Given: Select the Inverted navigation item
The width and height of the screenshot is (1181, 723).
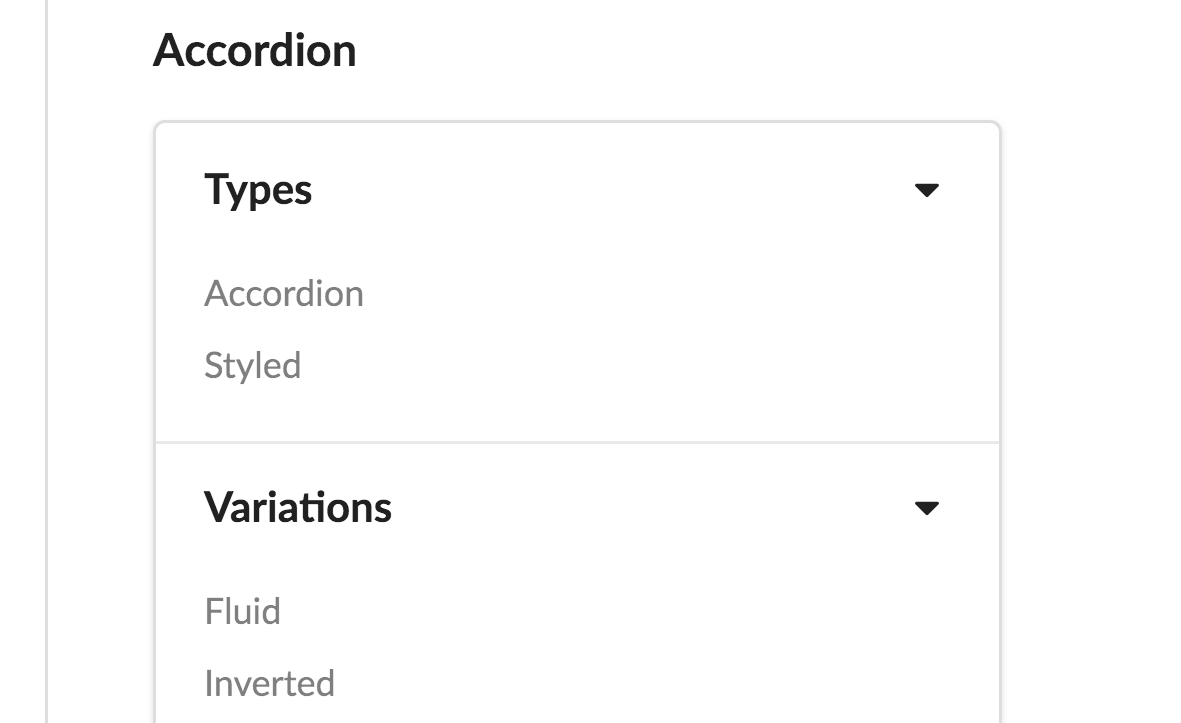Looking at the screenshot, I should pyautogui.click(x=269, y=683).
